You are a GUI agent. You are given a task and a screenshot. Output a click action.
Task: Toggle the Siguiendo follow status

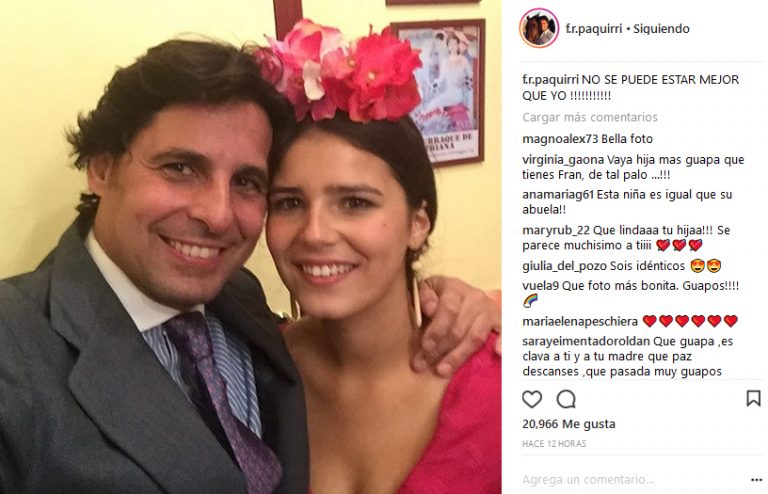point(661,29)
